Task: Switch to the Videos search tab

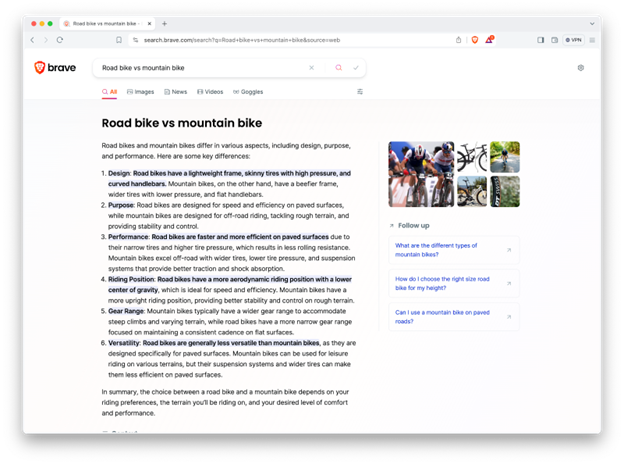Action: point(210,91)
